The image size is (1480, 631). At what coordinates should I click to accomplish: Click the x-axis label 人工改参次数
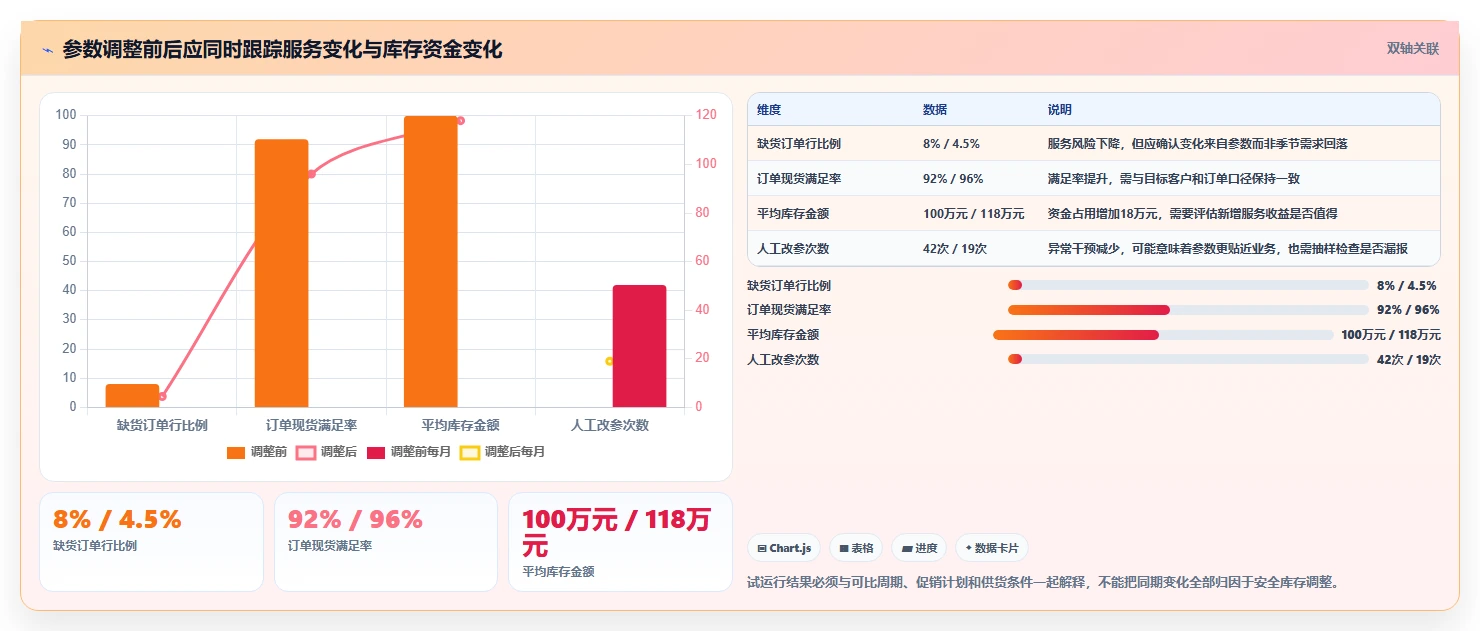point(610,425)
